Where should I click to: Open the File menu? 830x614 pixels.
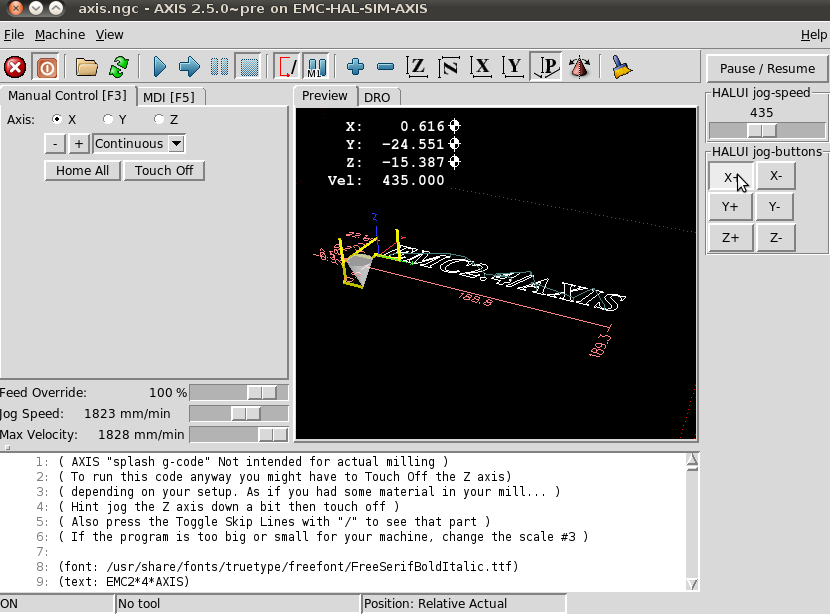14,35
